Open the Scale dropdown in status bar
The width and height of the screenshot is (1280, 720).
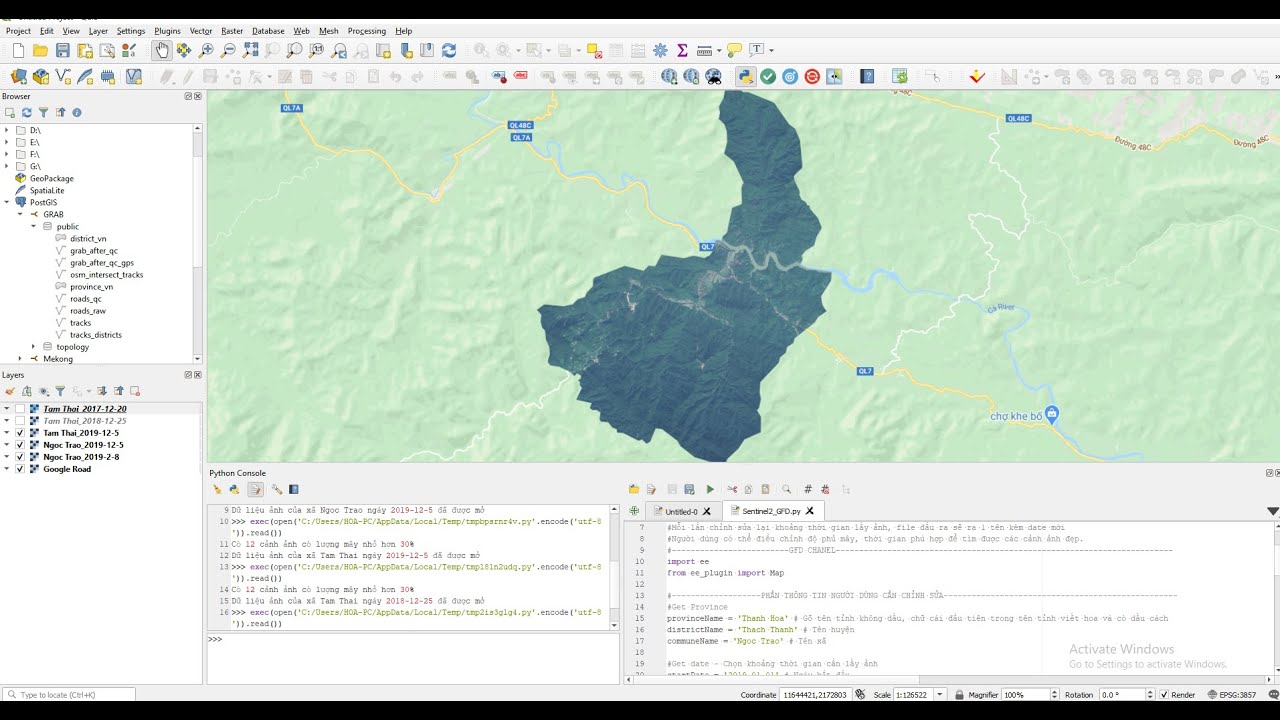pos(942,695)
